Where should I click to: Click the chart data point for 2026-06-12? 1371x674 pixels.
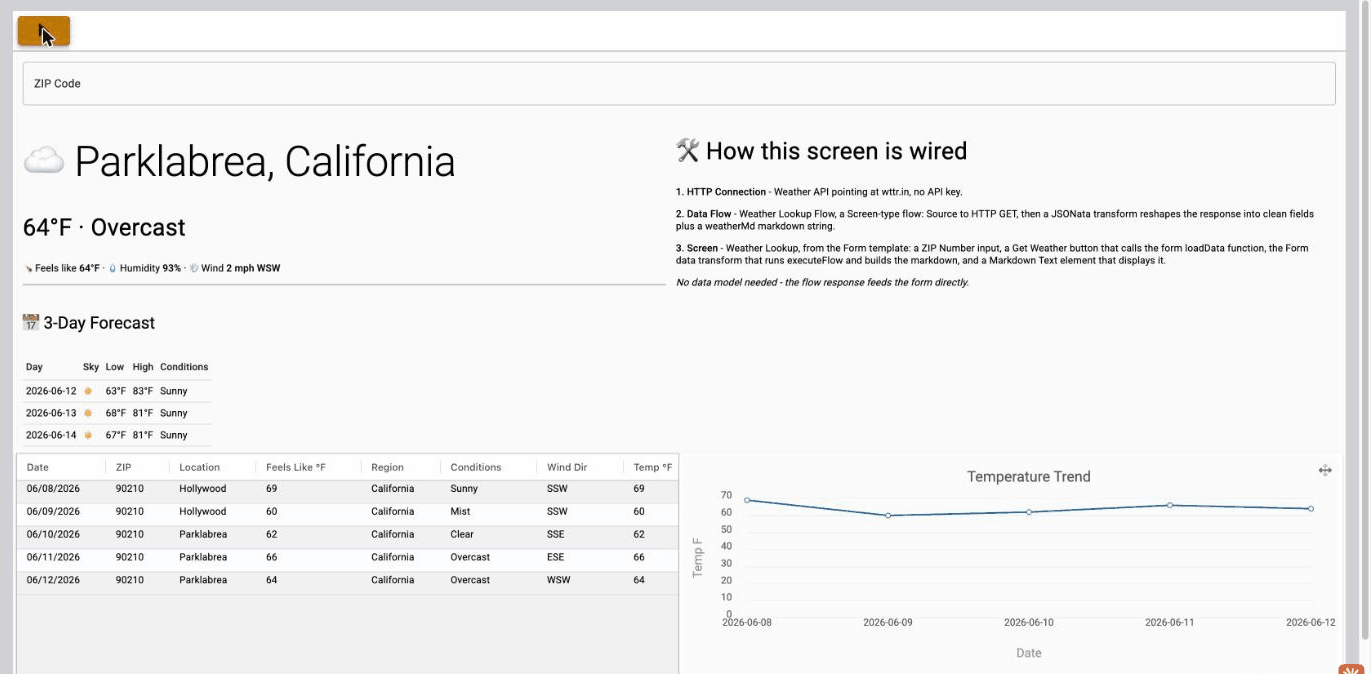1311,508
